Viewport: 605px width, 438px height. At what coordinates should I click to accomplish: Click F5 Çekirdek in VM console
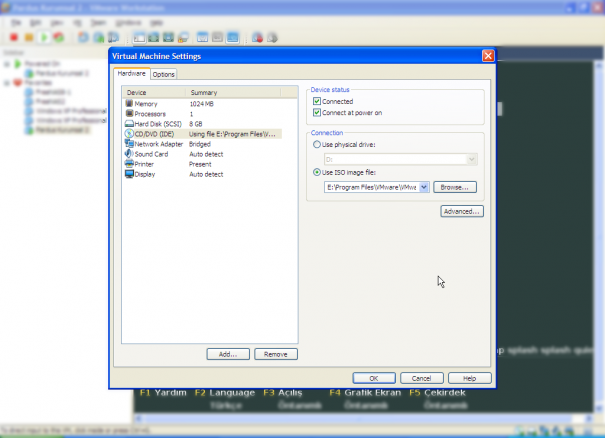pos(438,392)
